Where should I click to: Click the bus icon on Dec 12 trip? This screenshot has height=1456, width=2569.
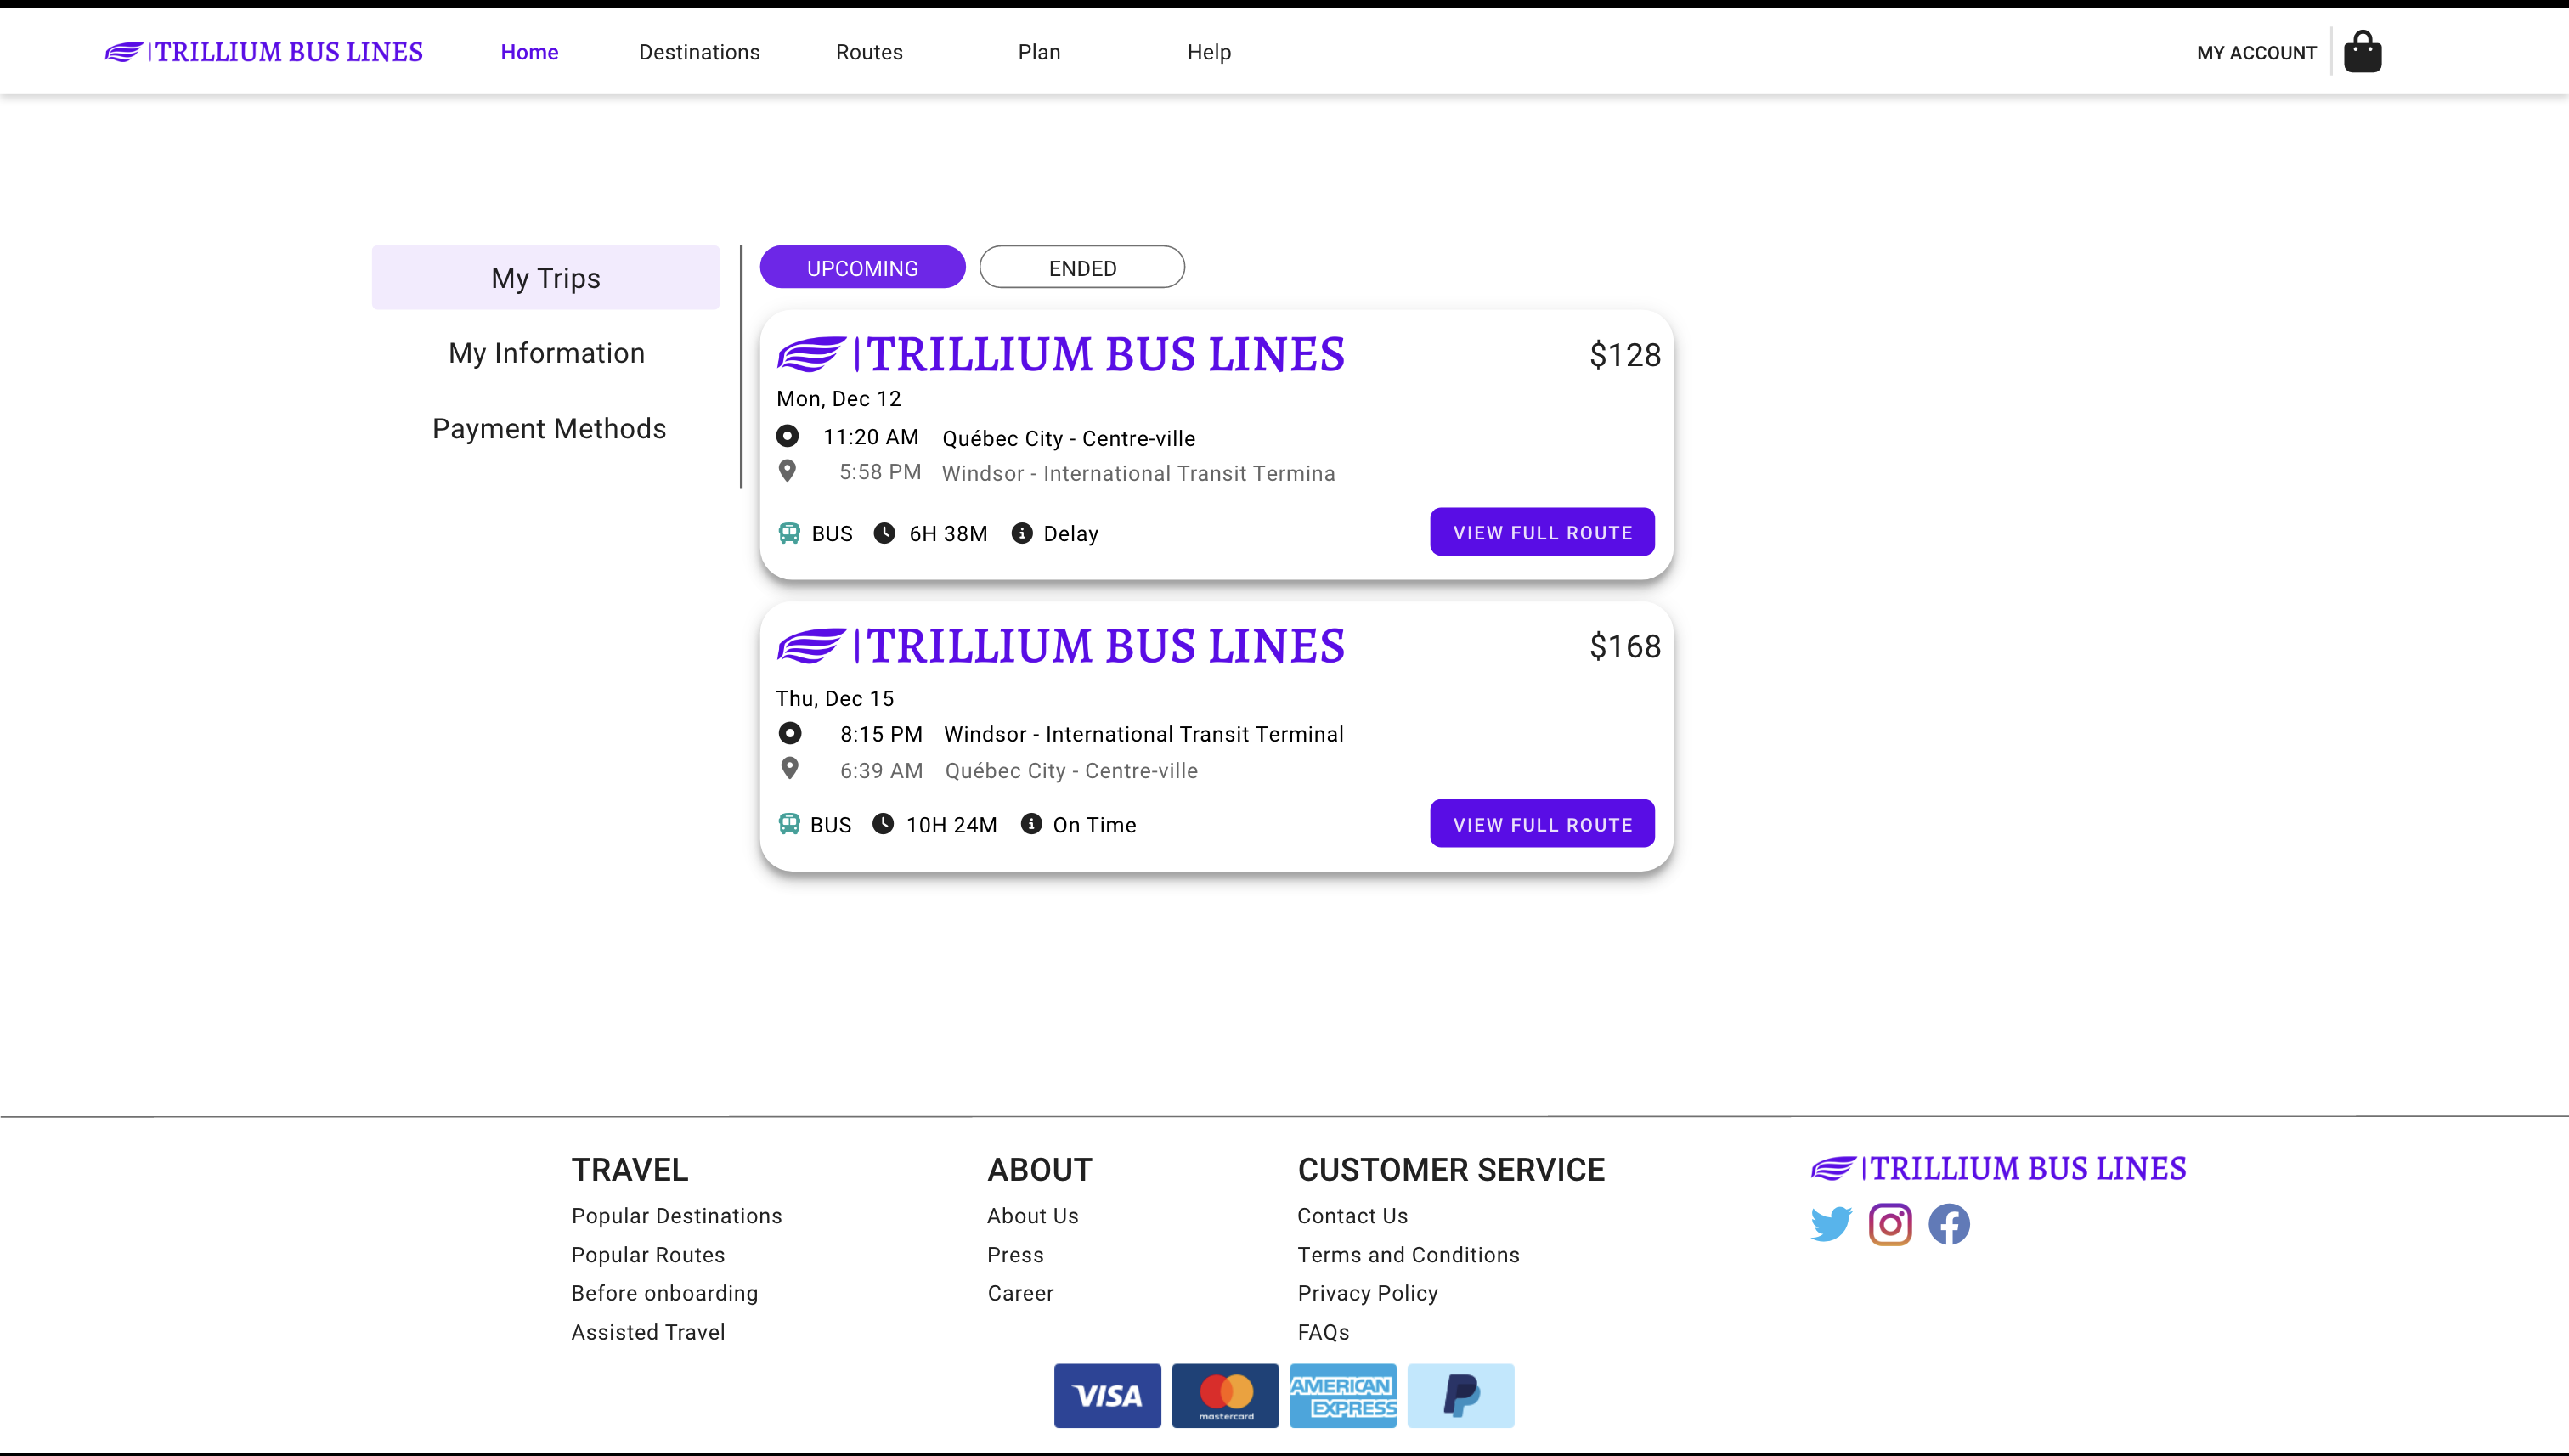789,533
